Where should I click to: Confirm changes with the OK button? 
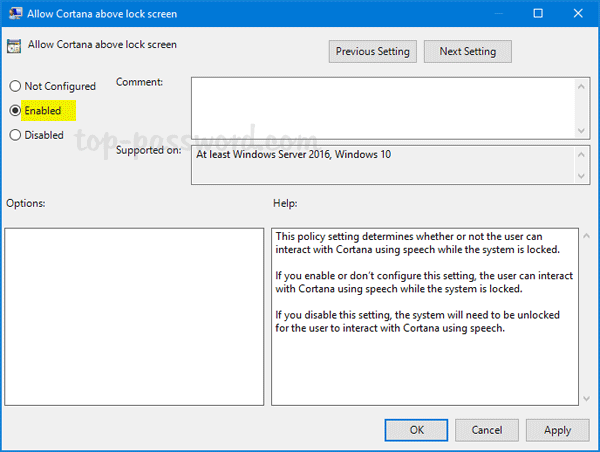416,430
